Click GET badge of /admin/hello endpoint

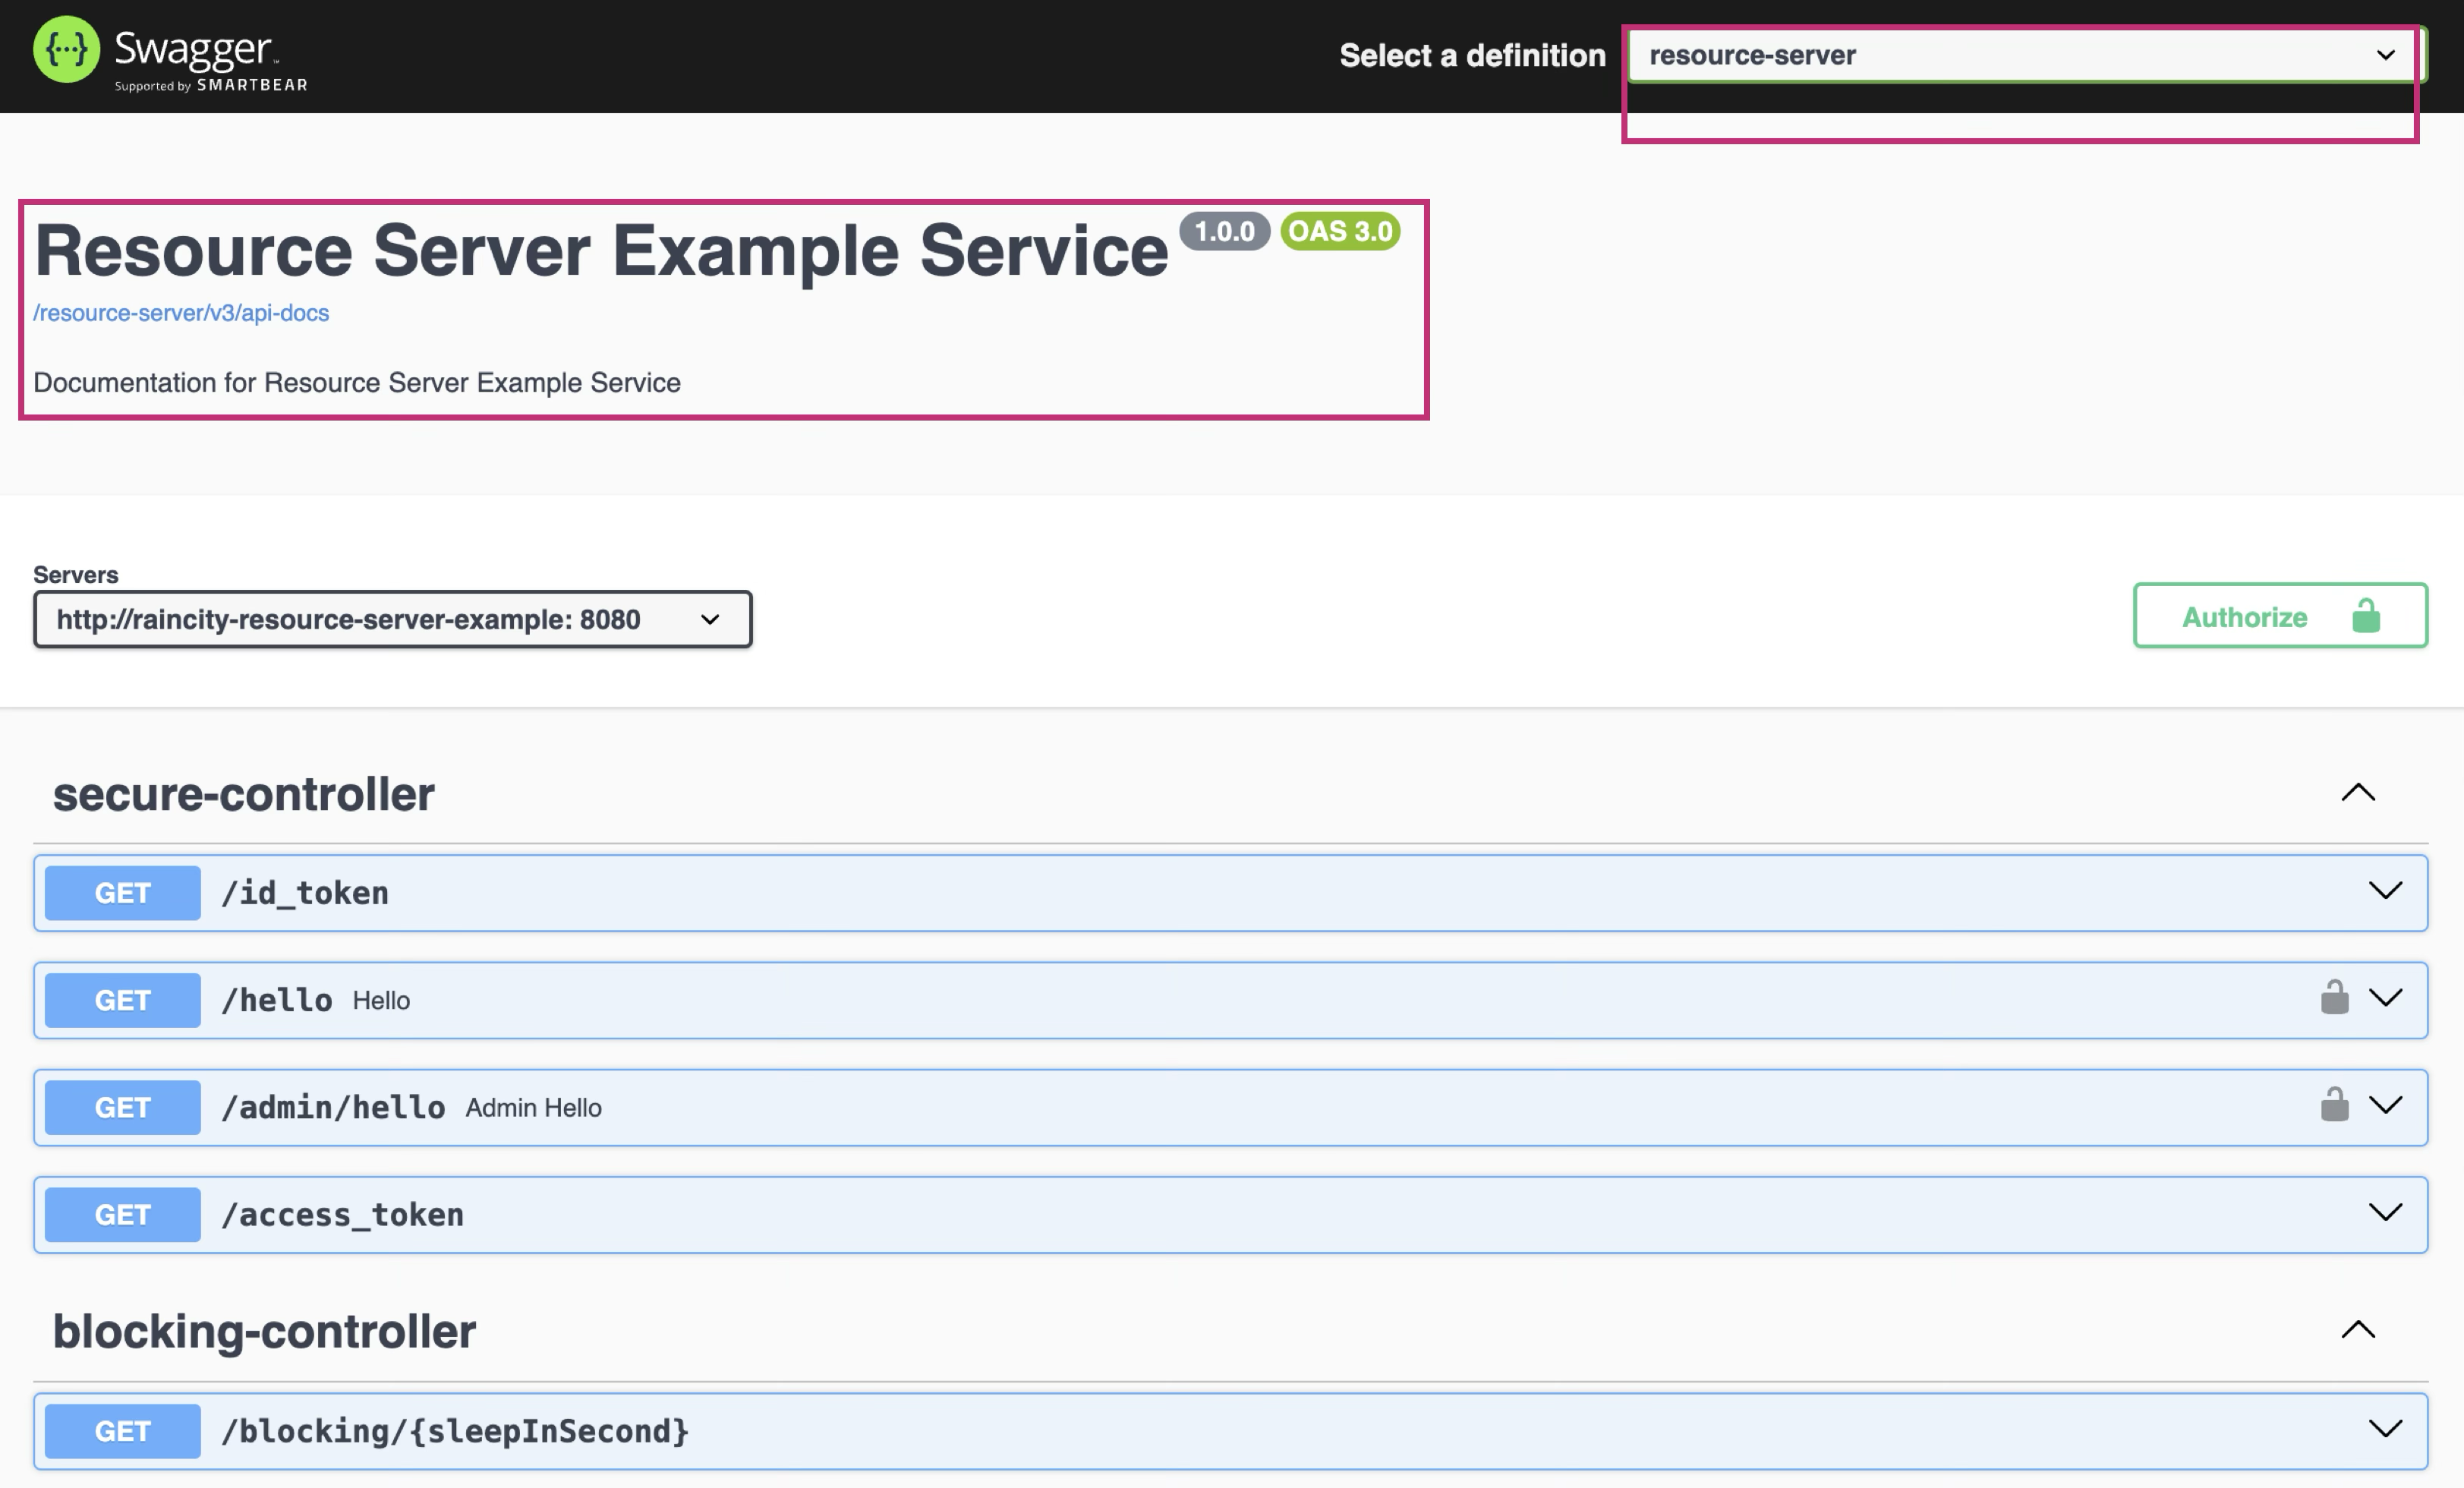point(122,1107)
